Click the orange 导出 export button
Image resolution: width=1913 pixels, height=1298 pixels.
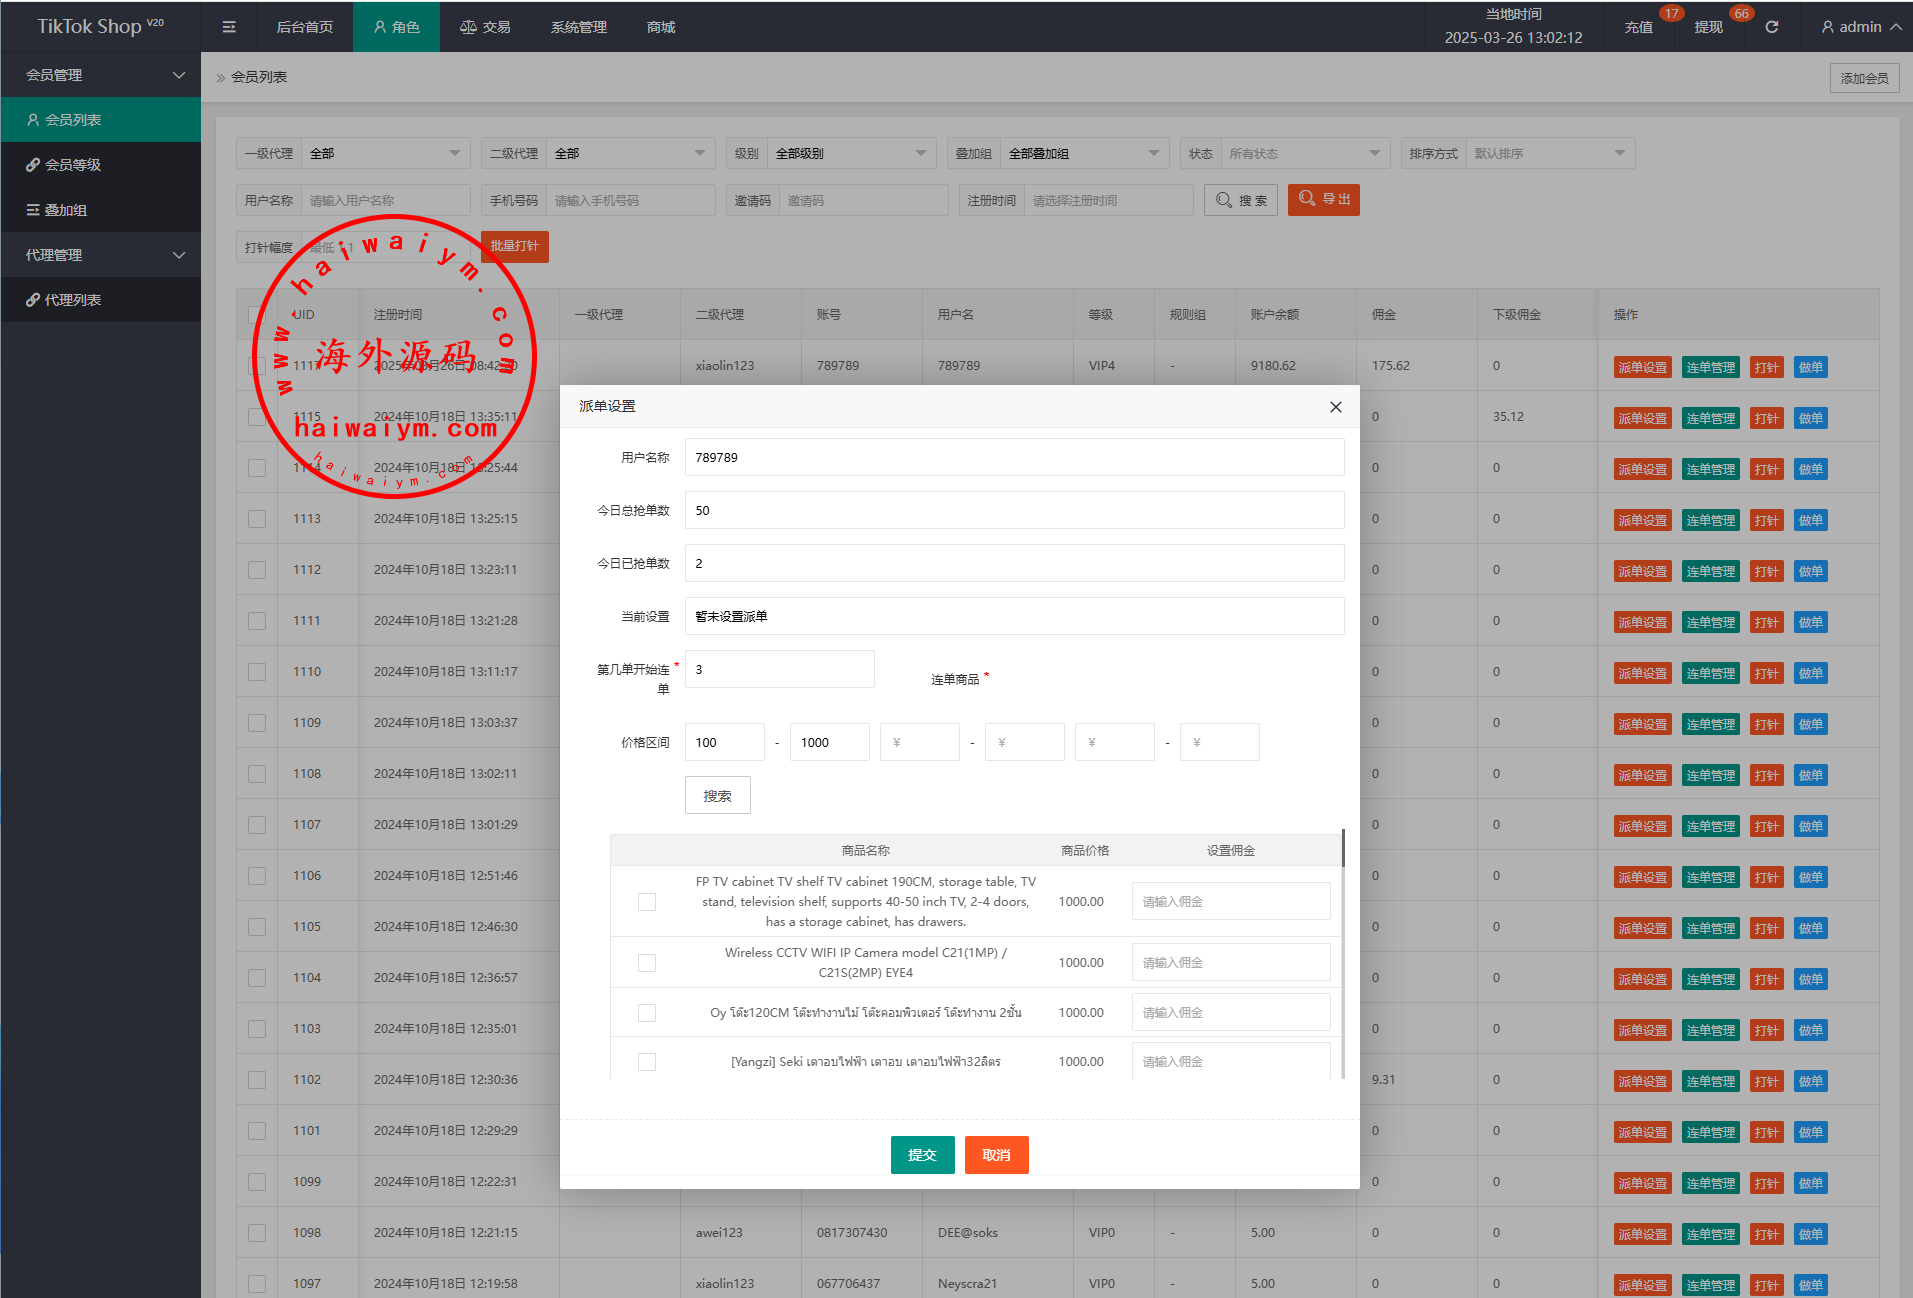[1323, 200]
